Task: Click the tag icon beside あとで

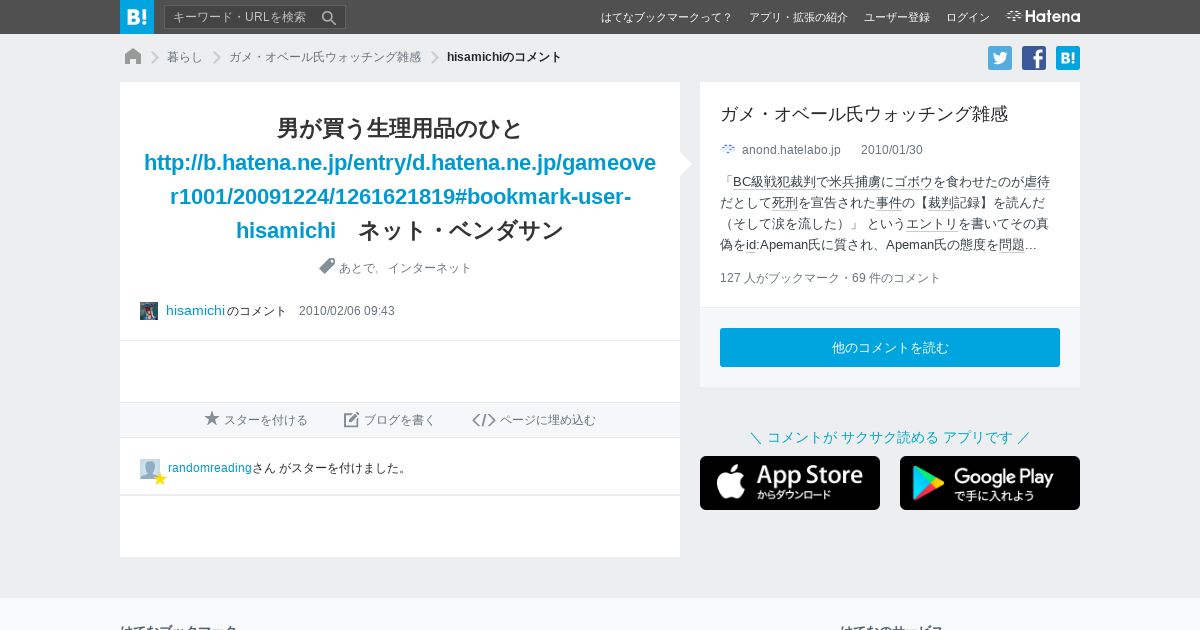Action: pyautogui.click(x=327, y=266)
